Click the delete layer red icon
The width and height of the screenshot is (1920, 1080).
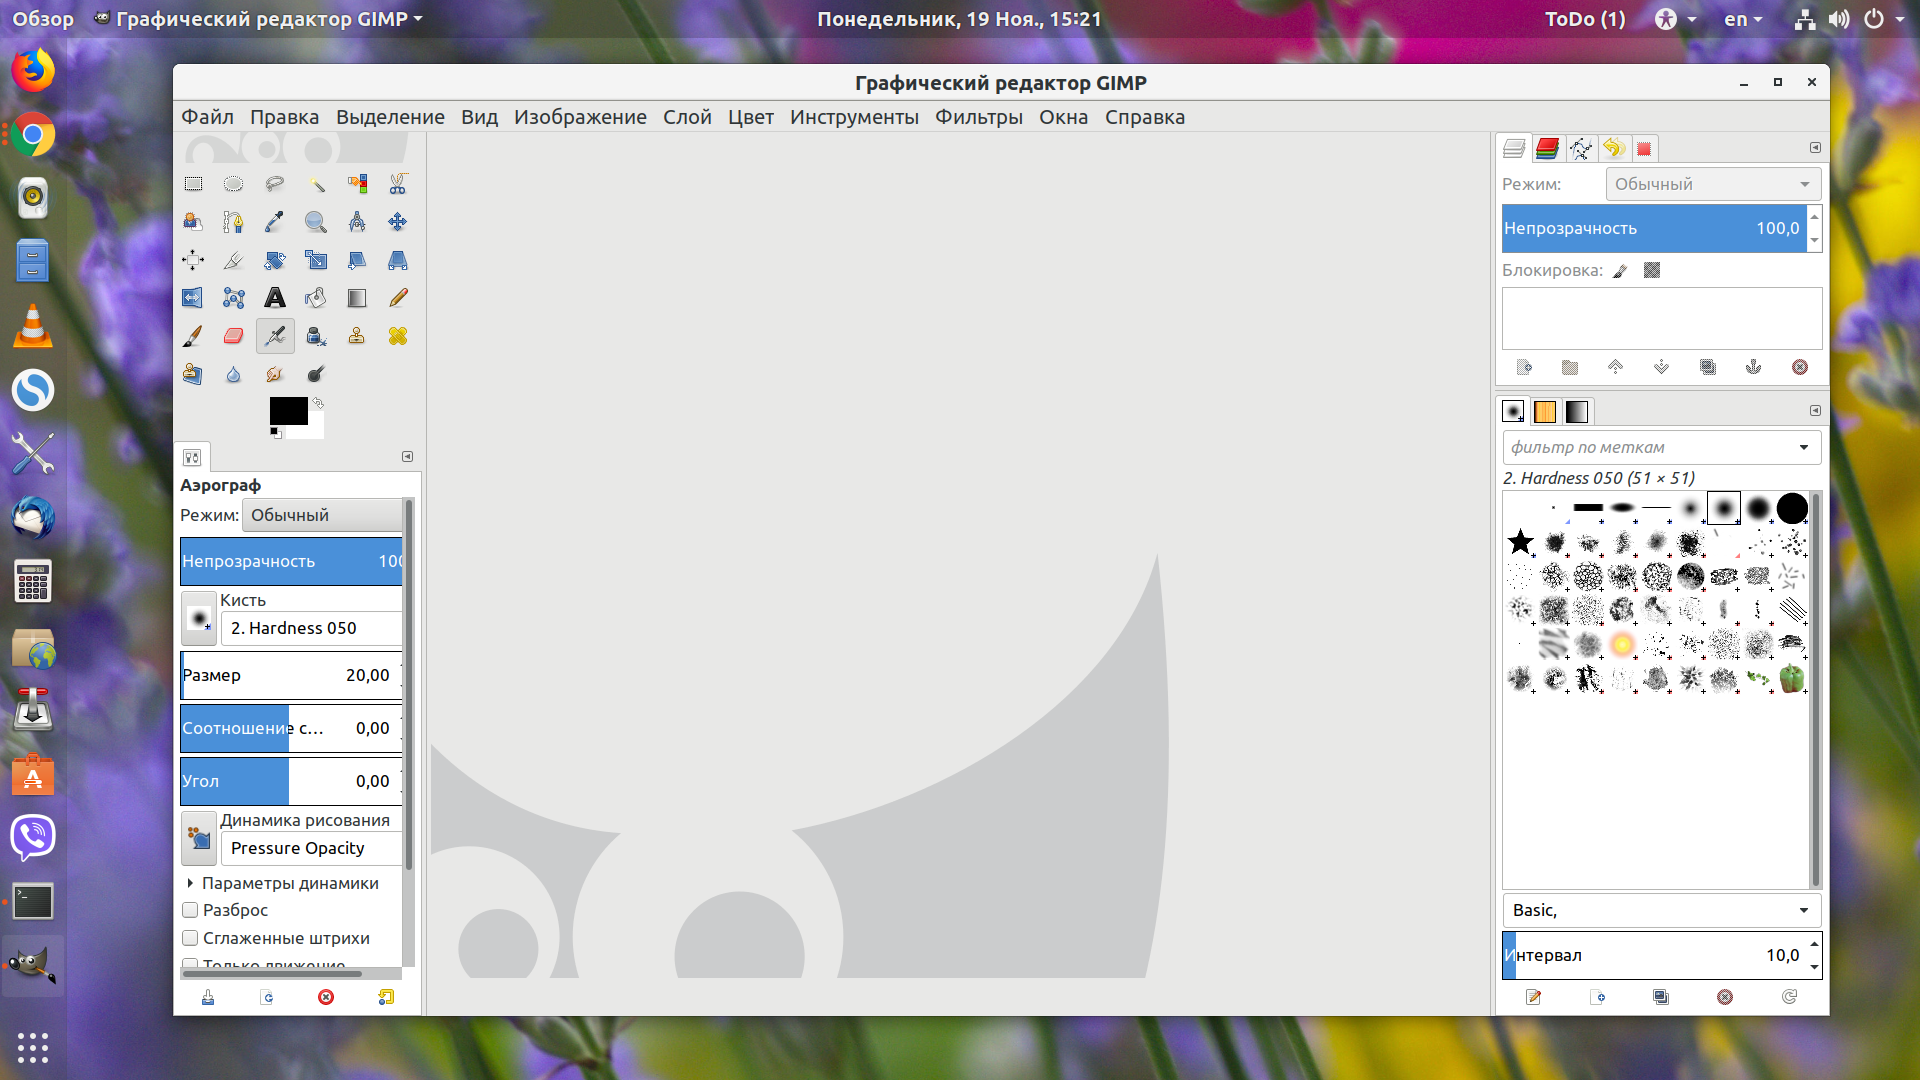(1800, 367)
